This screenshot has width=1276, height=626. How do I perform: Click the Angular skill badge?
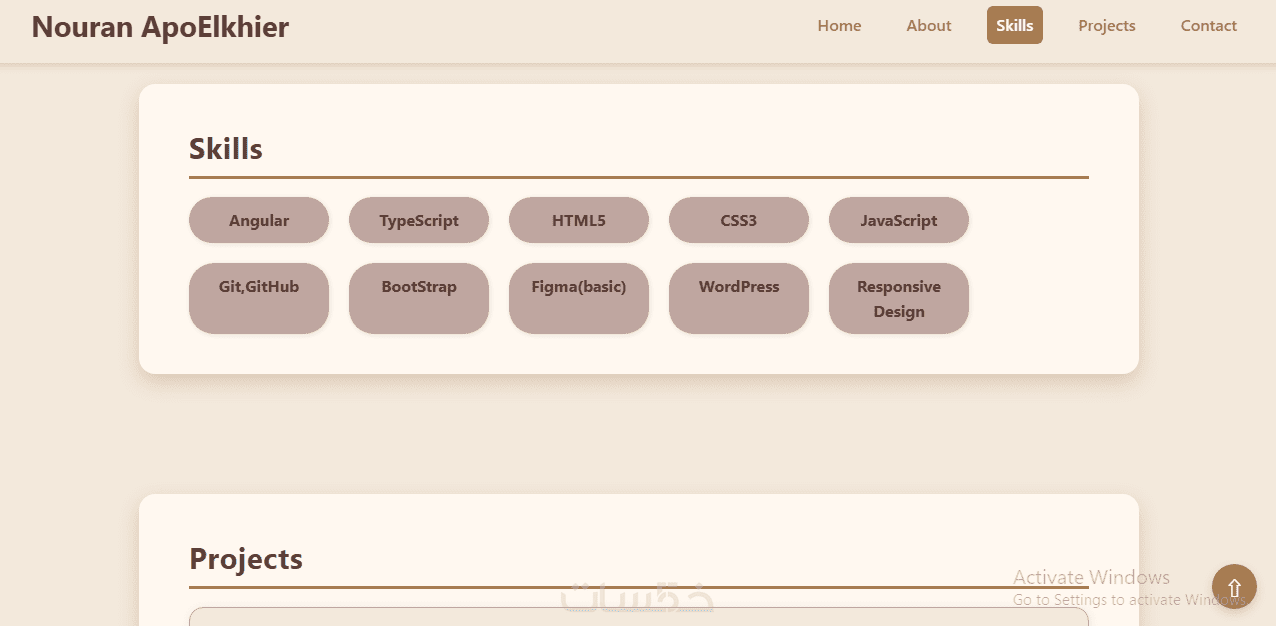click(259, 220)
